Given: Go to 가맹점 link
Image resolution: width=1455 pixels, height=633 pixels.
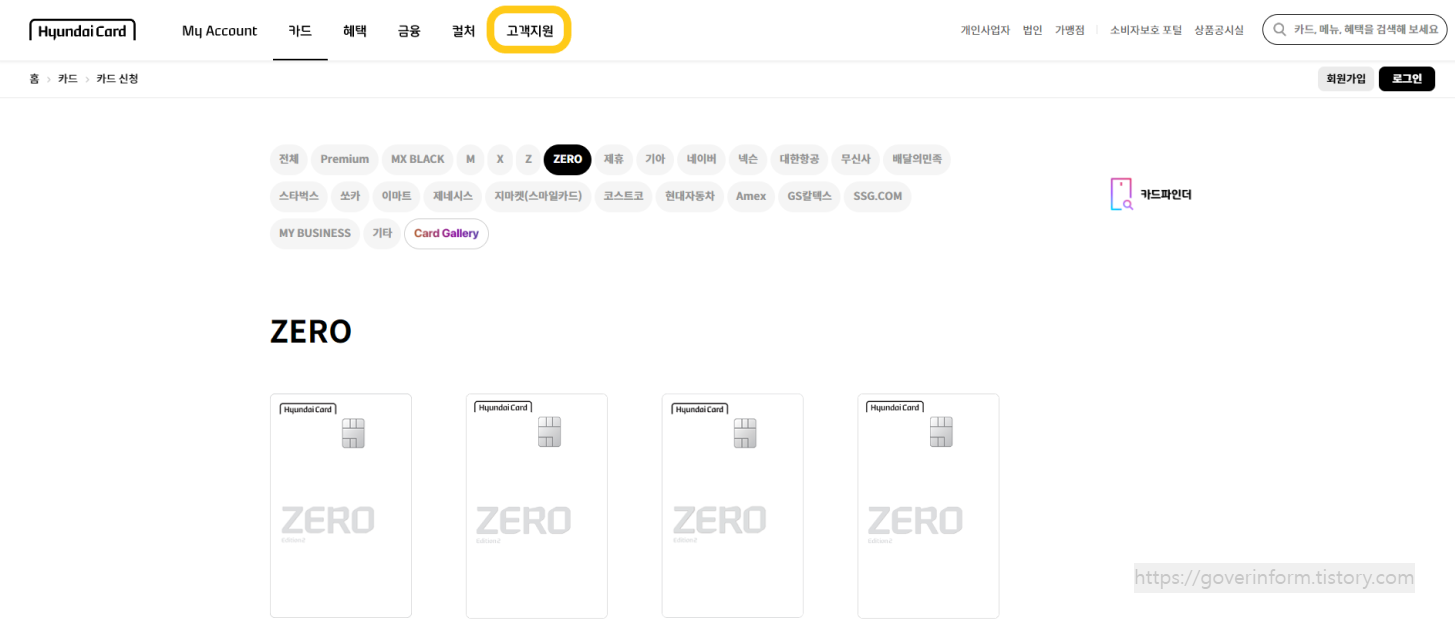Looking at the screenshot, I should (1069, 30).
